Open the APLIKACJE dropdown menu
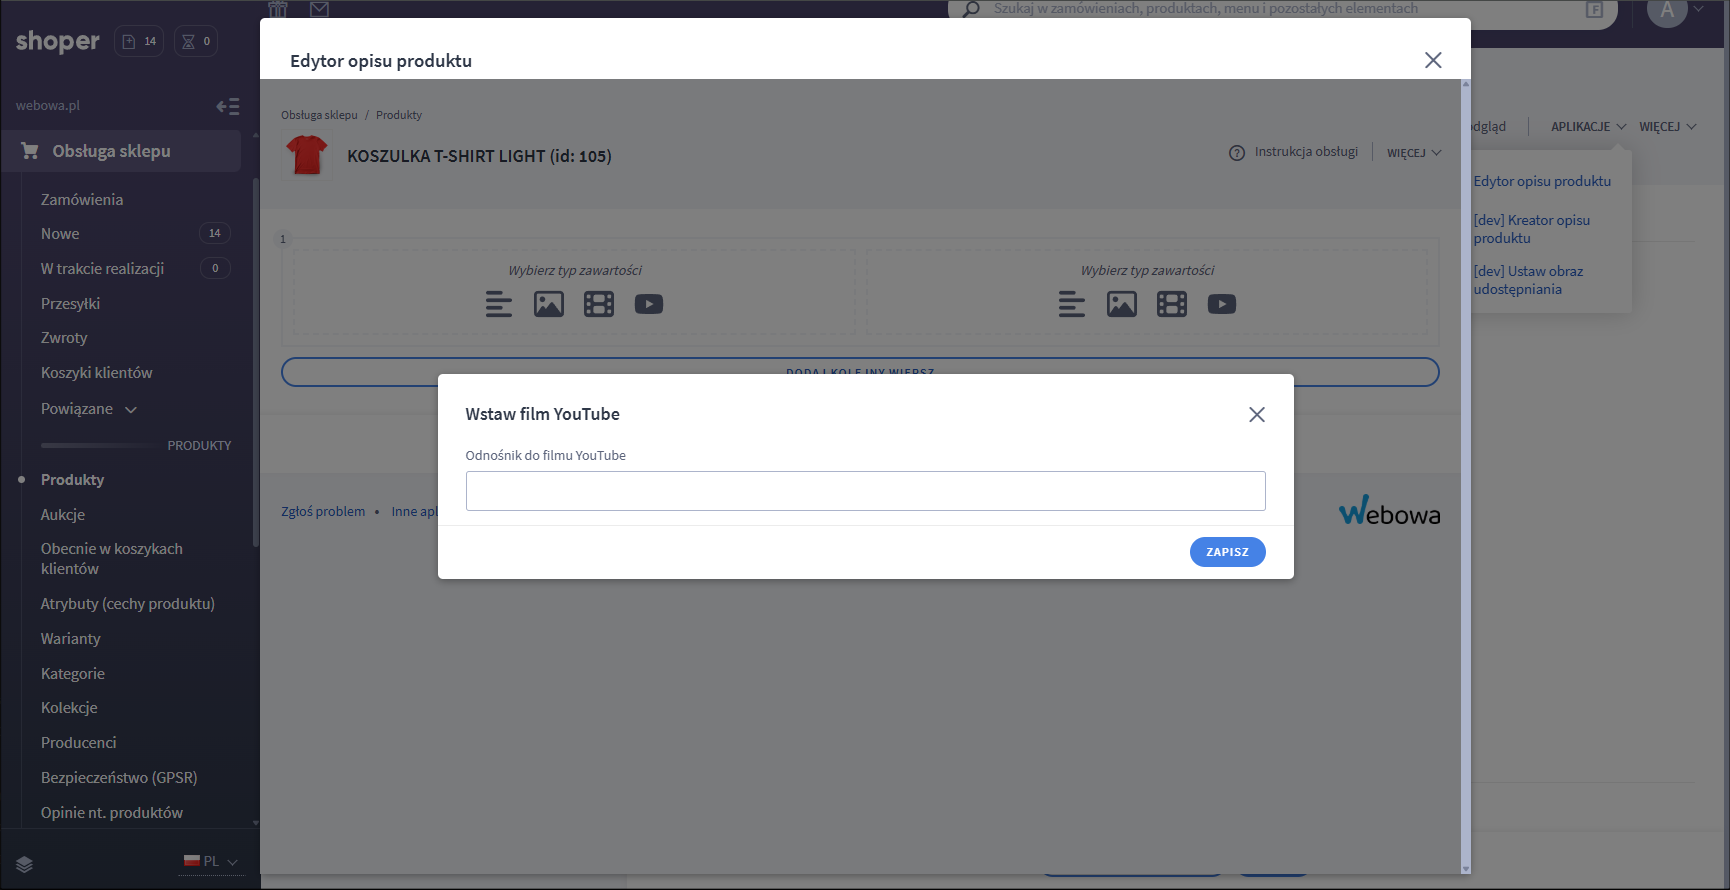This screenshot has width=1730, height=890. [1588, 127]
